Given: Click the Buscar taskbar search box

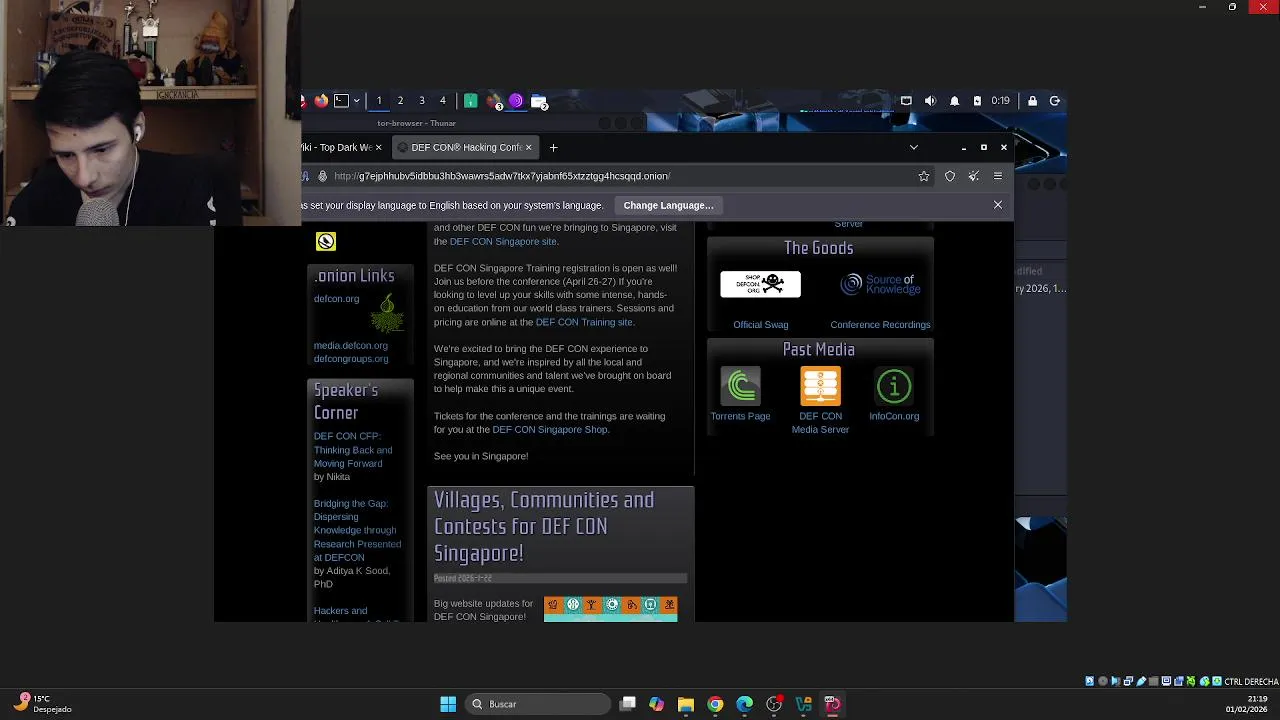Looking at the screenshot, I should [x=538, y=704].
